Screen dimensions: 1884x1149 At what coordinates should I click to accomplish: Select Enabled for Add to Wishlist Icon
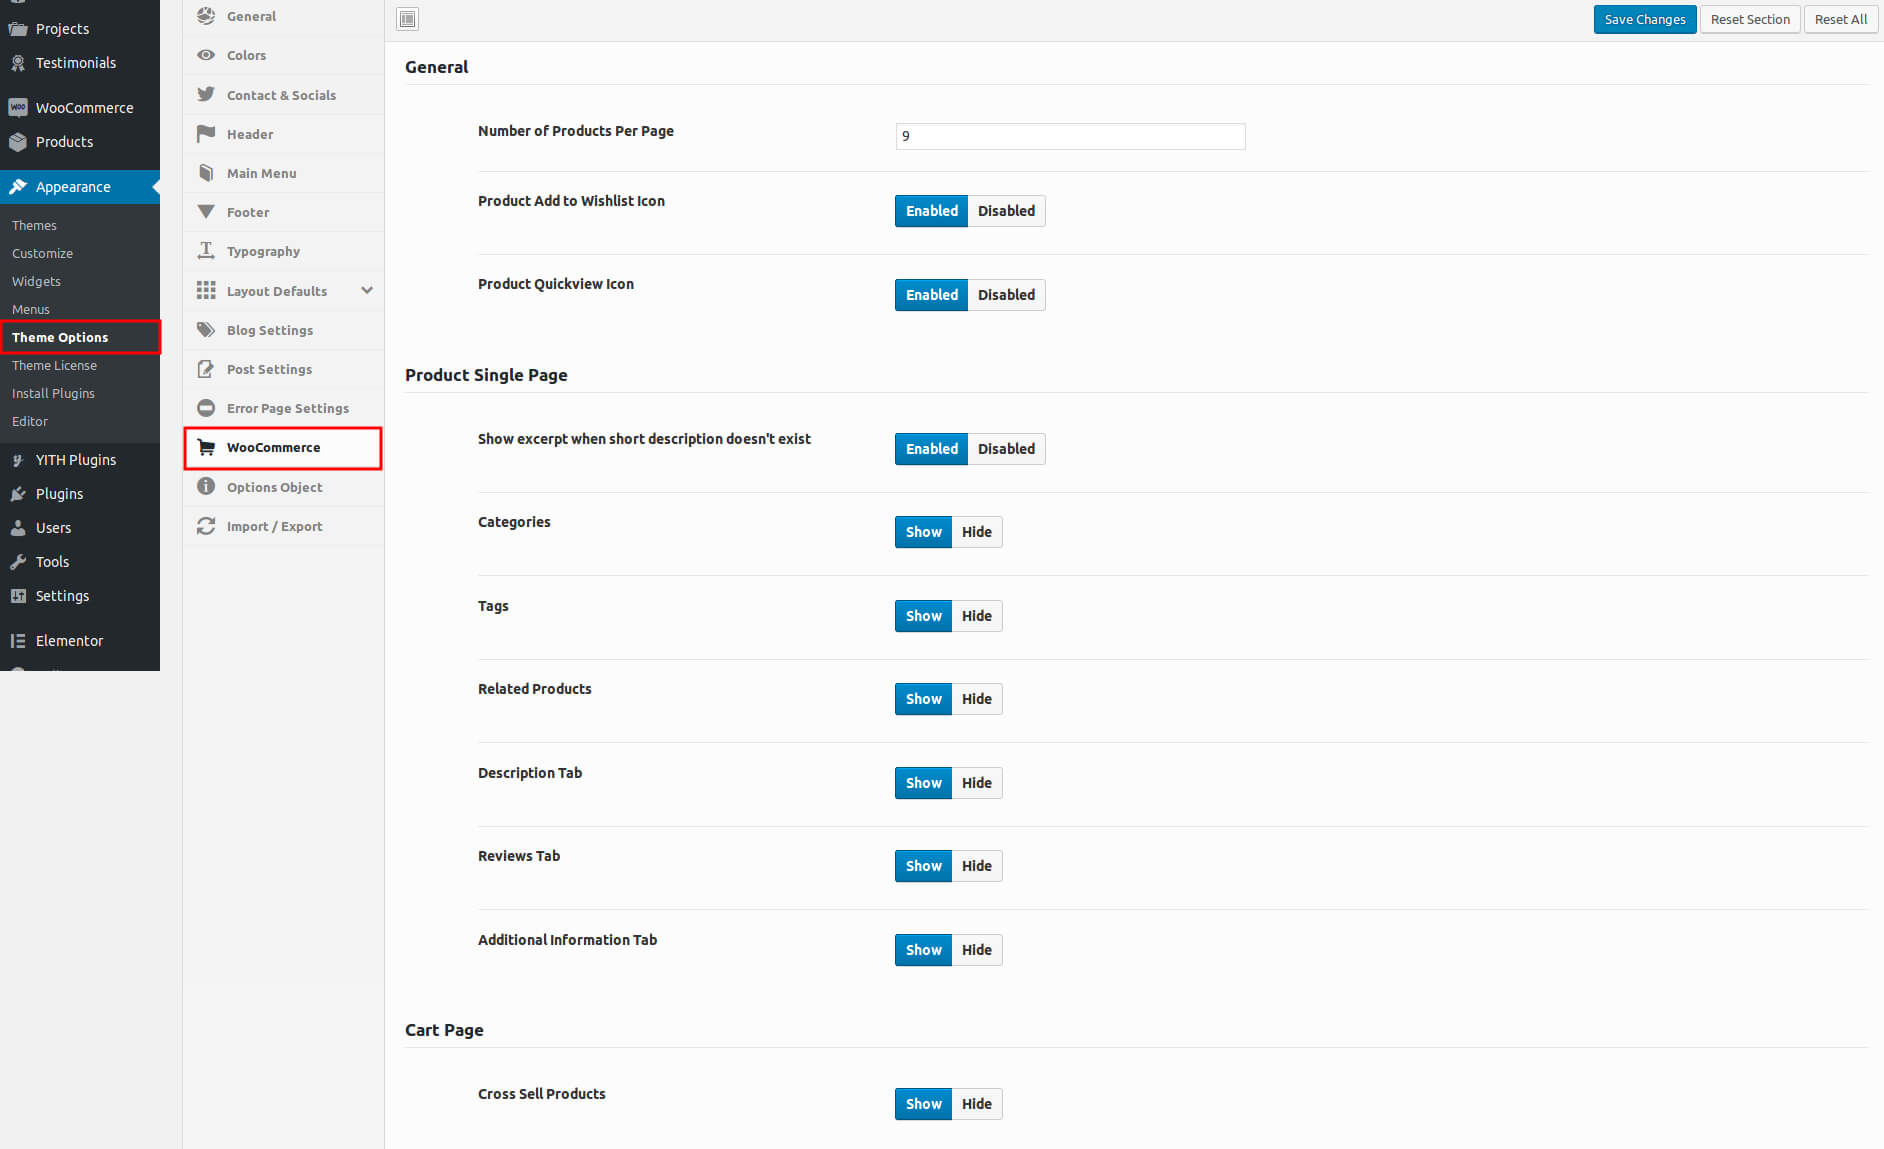point(931,211)
